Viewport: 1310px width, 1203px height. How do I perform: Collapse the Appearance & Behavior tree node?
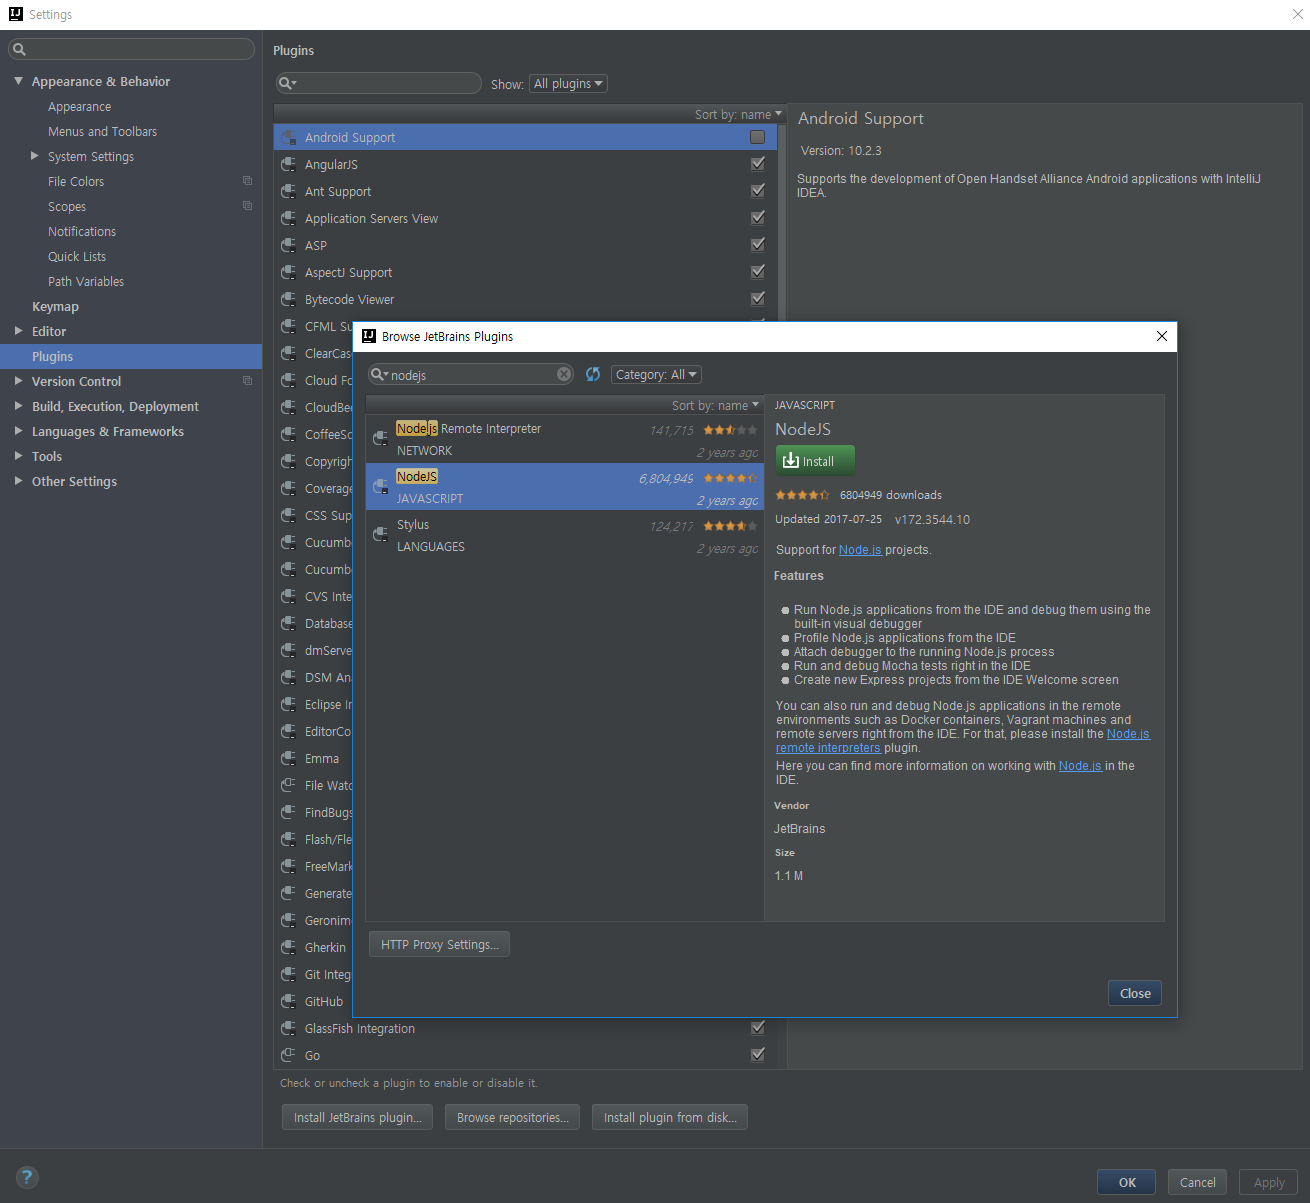[x=18, y=81]
